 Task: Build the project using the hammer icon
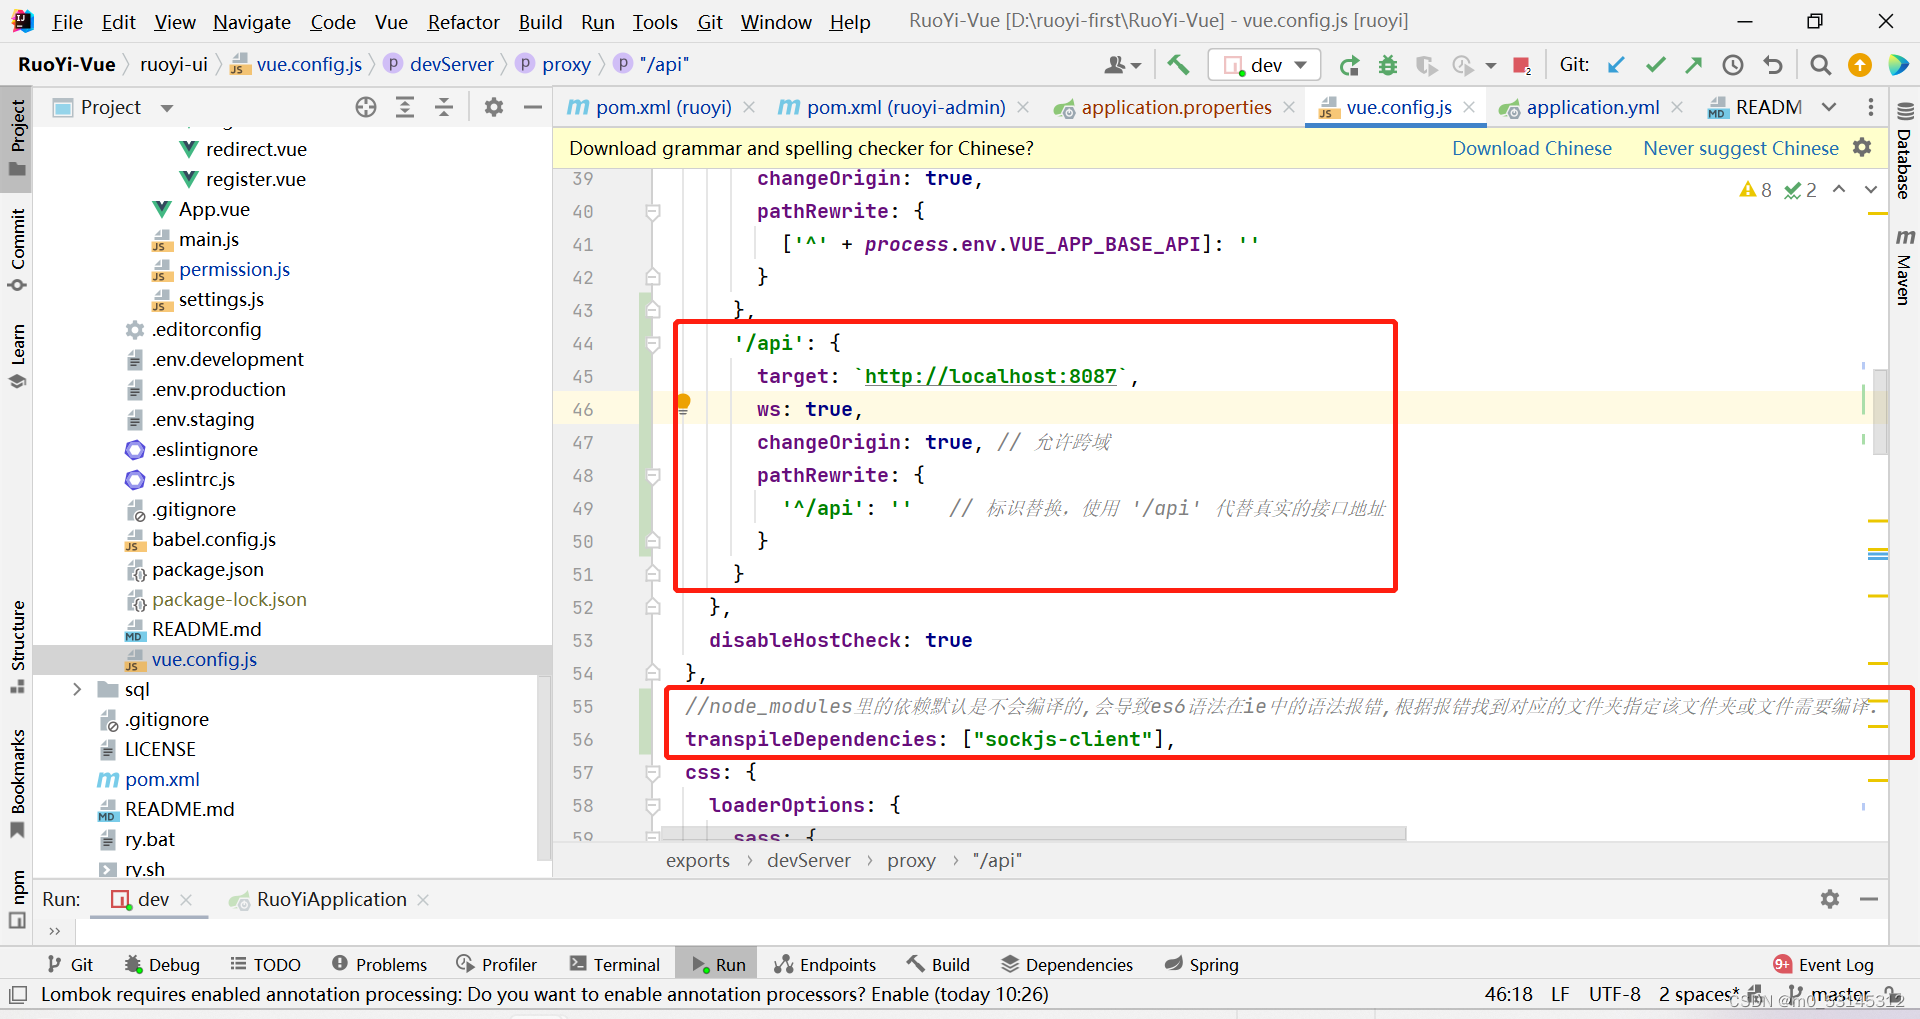(x=1177, y=64)
